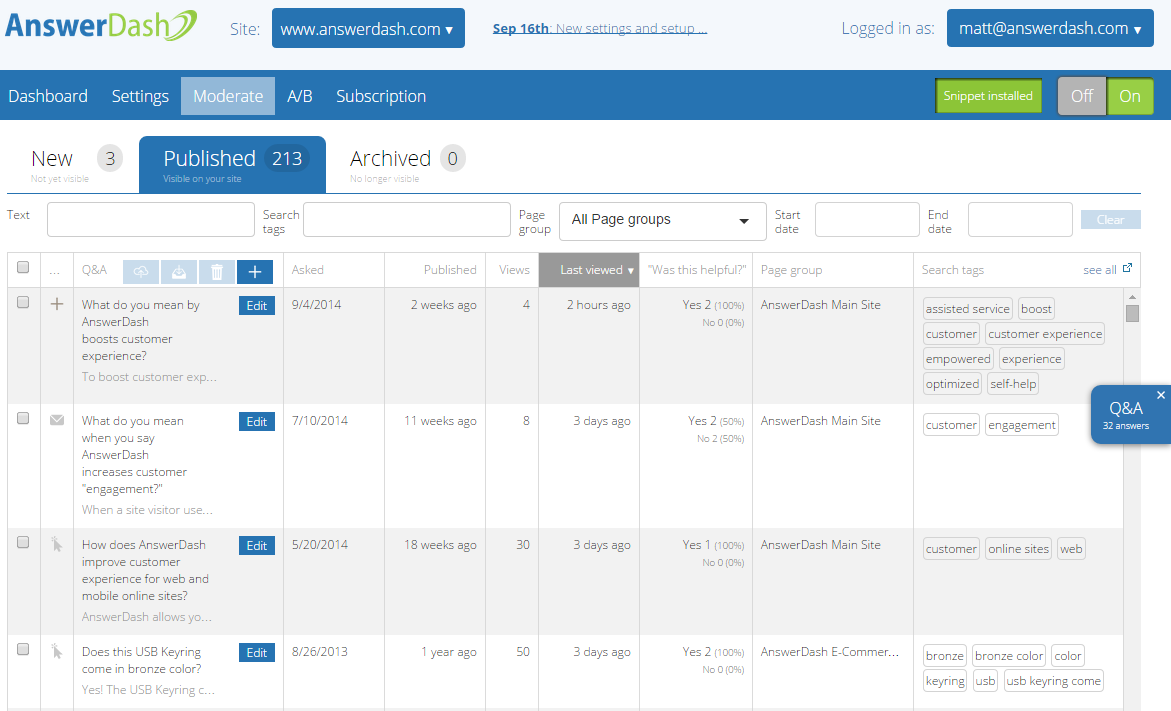1171x711 pixels.
Task: Check the box for 'boosts customer experience' question
Action: (23, 302)
